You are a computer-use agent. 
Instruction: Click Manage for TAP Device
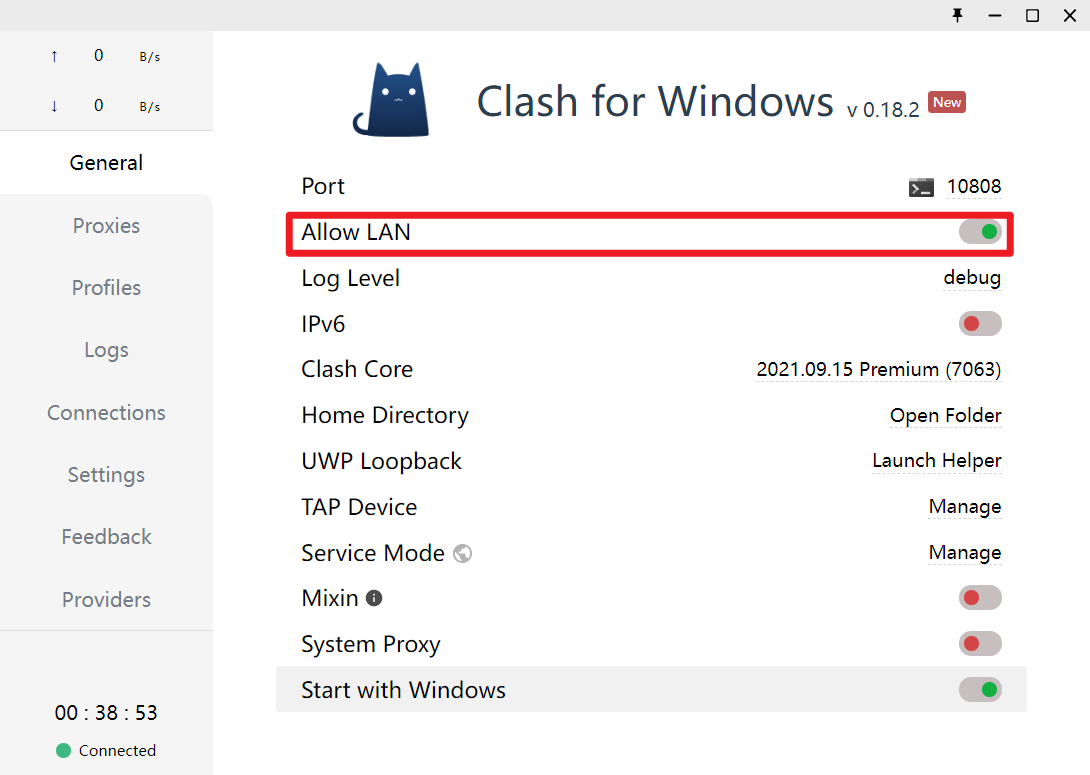pos(965,507)
